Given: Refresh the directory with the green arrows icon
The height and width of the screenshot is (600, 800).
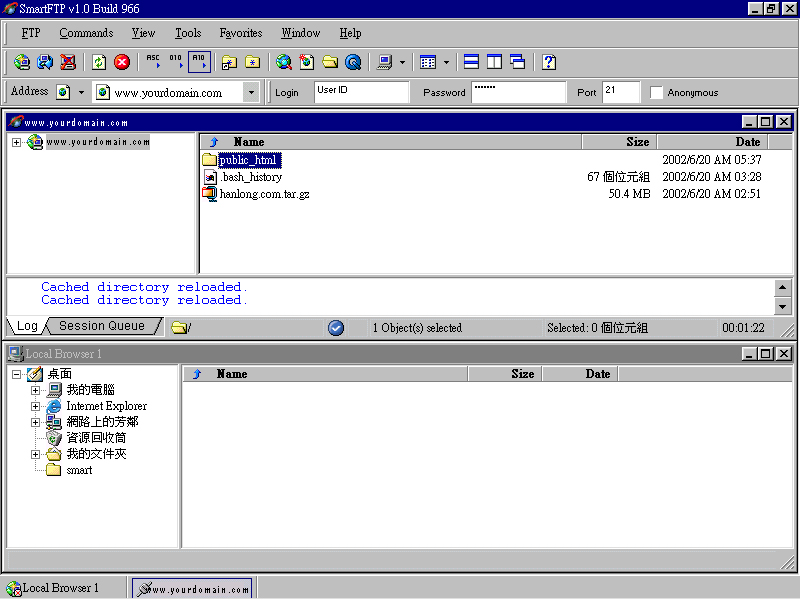Looking at the screenshot, I should (99, 62).
